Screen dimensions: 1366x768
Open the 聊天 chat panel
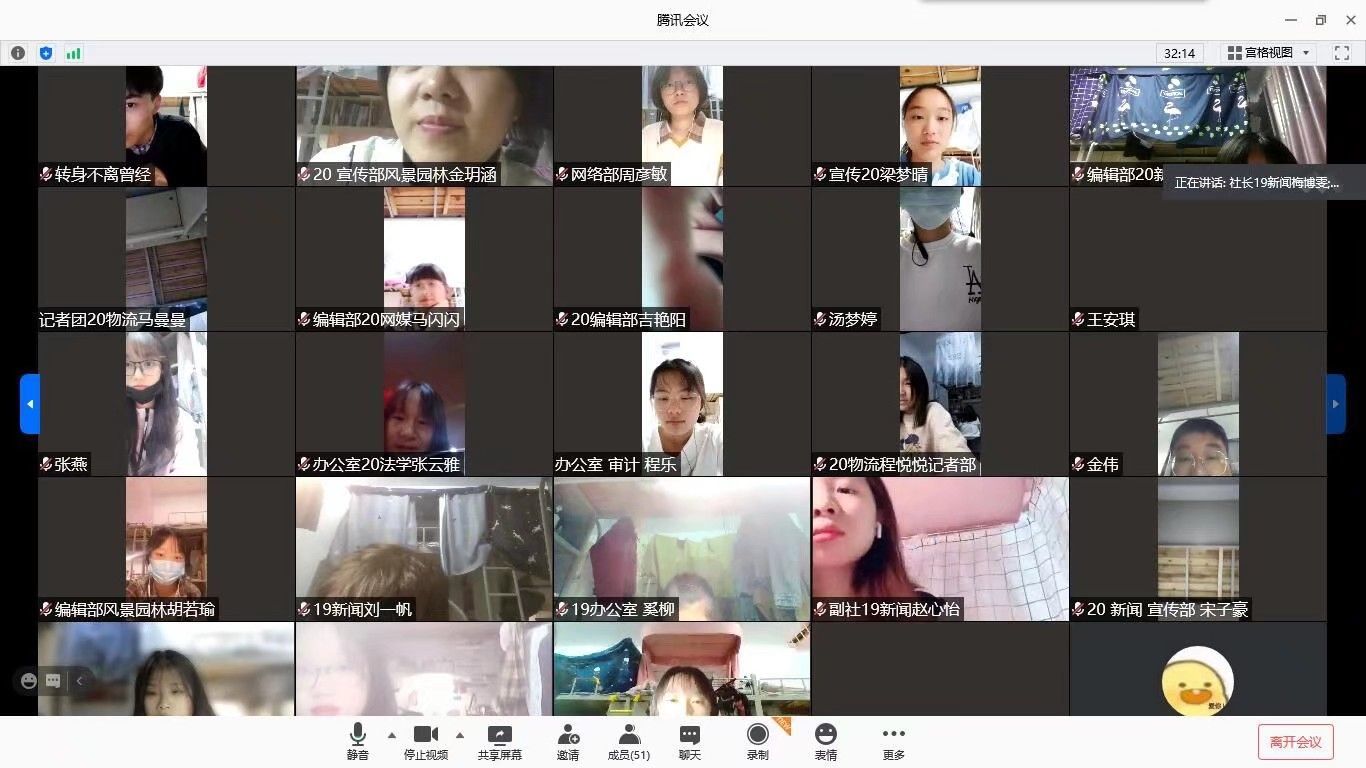click(690, 742)
